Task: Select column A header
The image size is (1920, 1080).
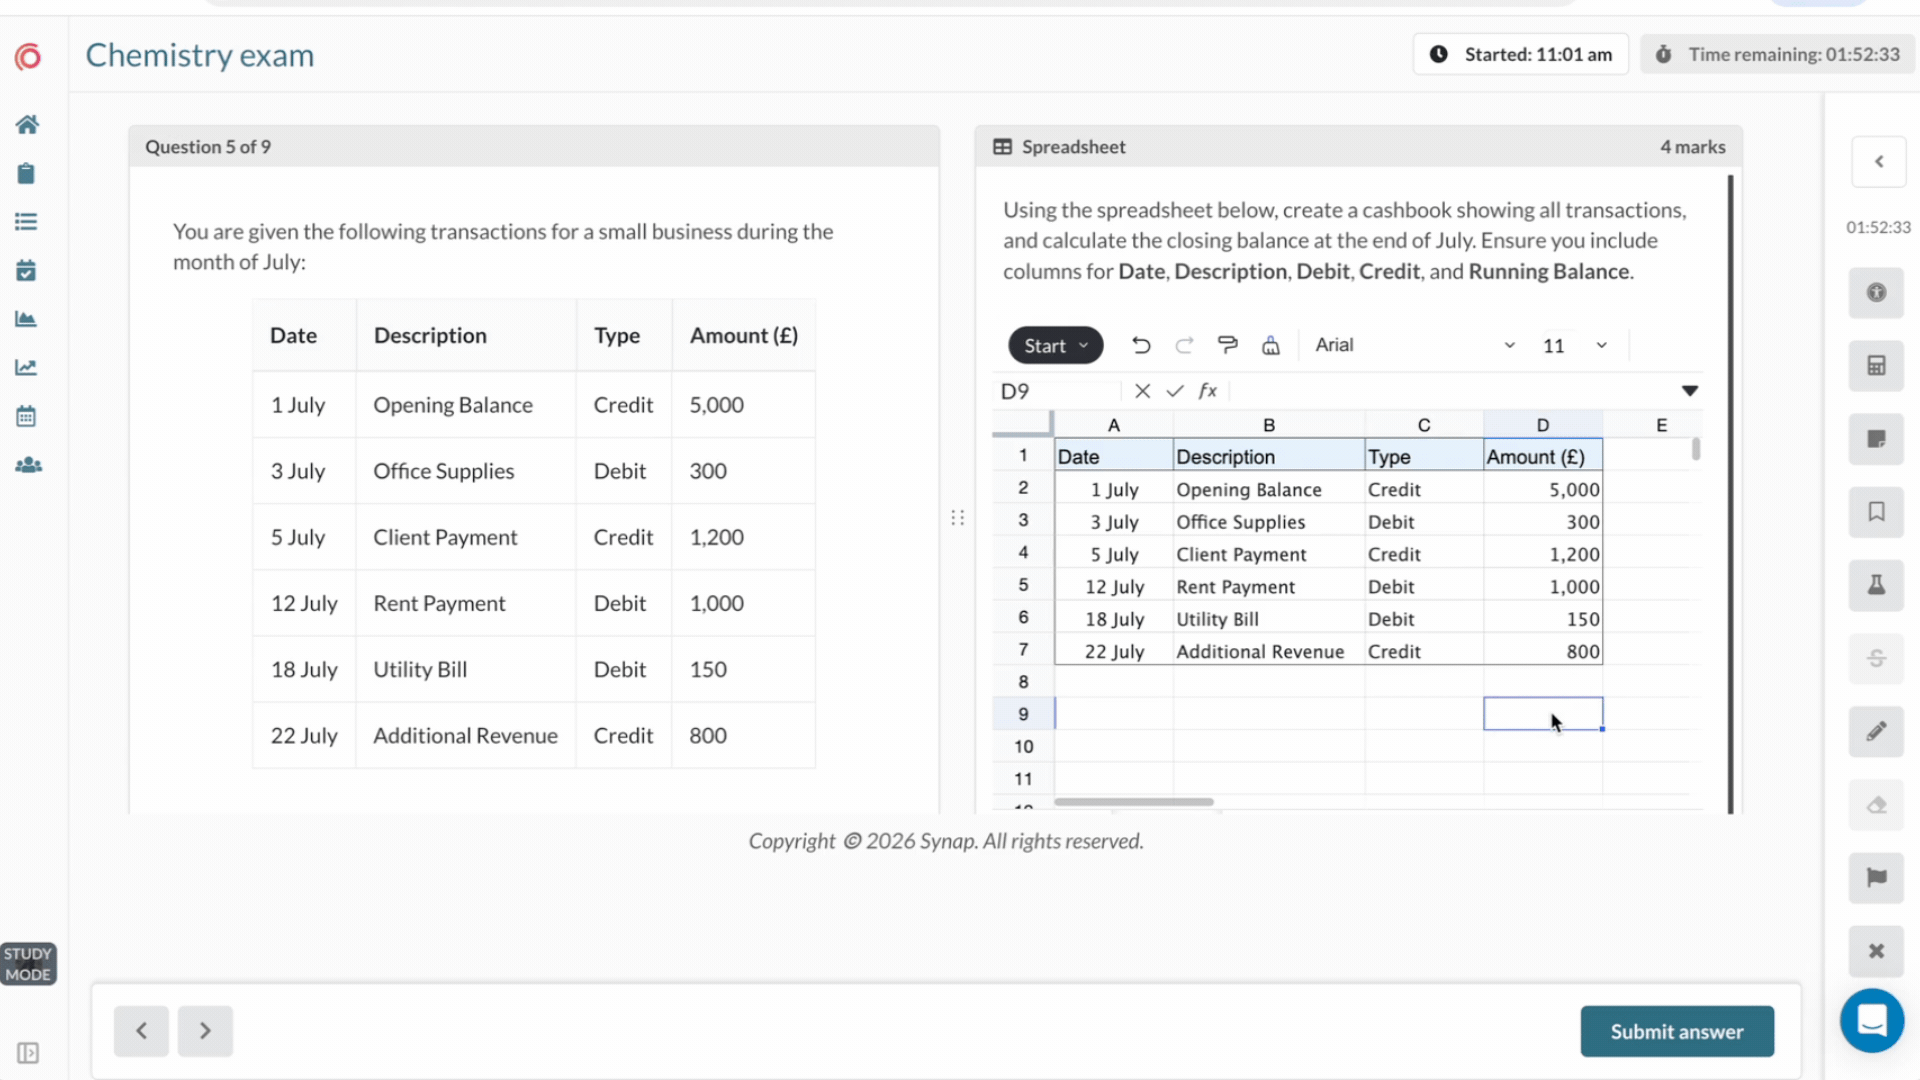Action: (x=1114, y=425)
